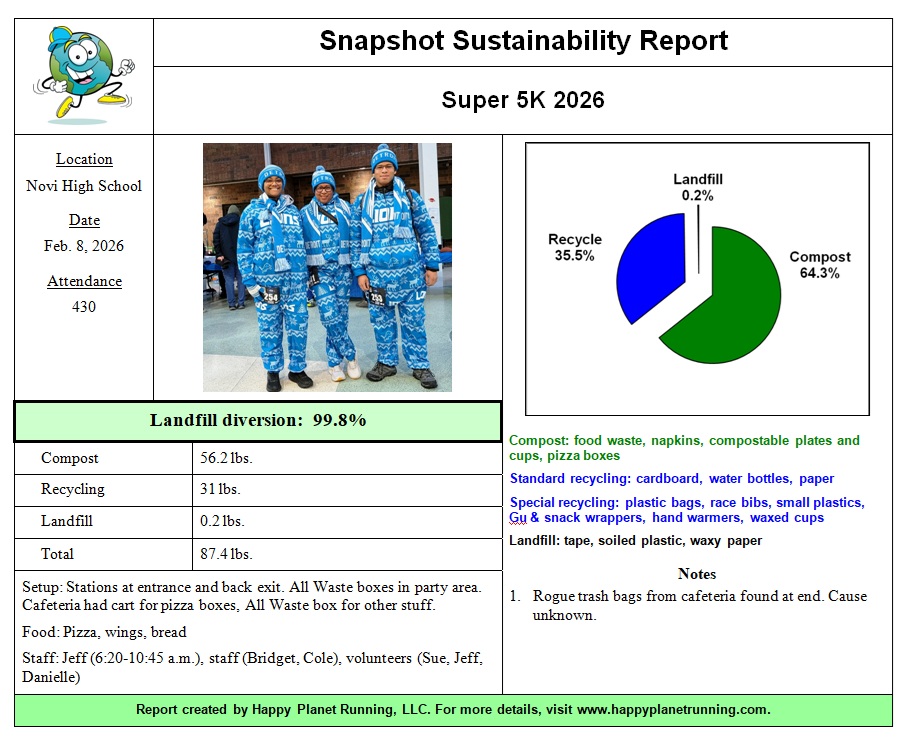Select the 87.4 lbs. total value cell
This screenshot has height=747, width=915.
point(226,554)
